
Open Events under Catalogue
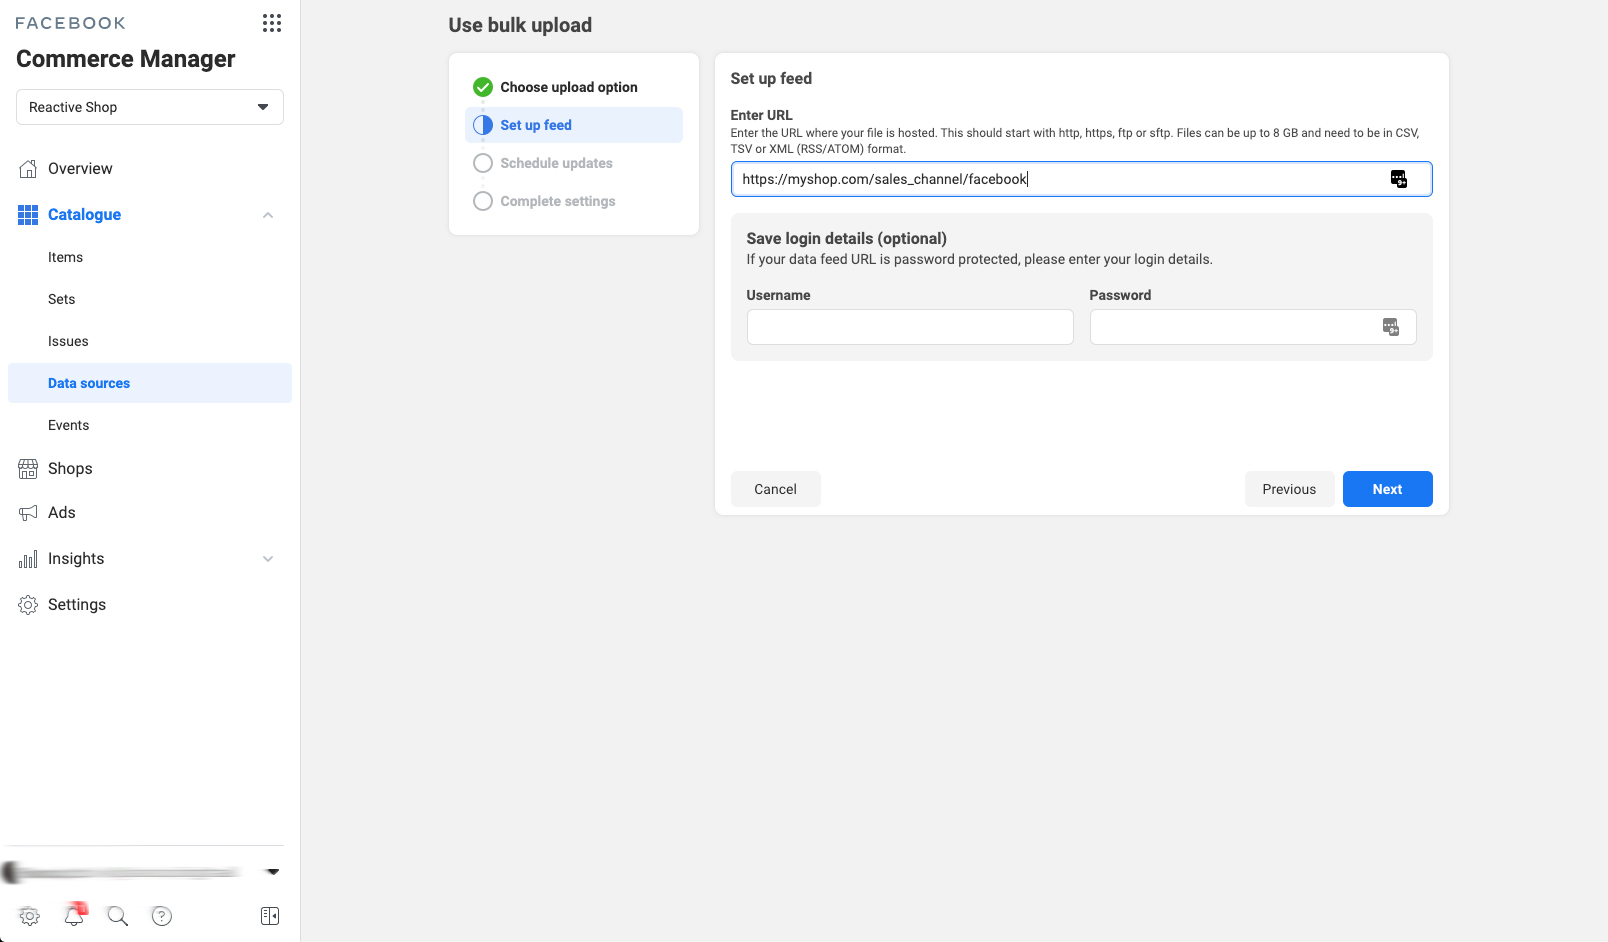pos(68,425)
